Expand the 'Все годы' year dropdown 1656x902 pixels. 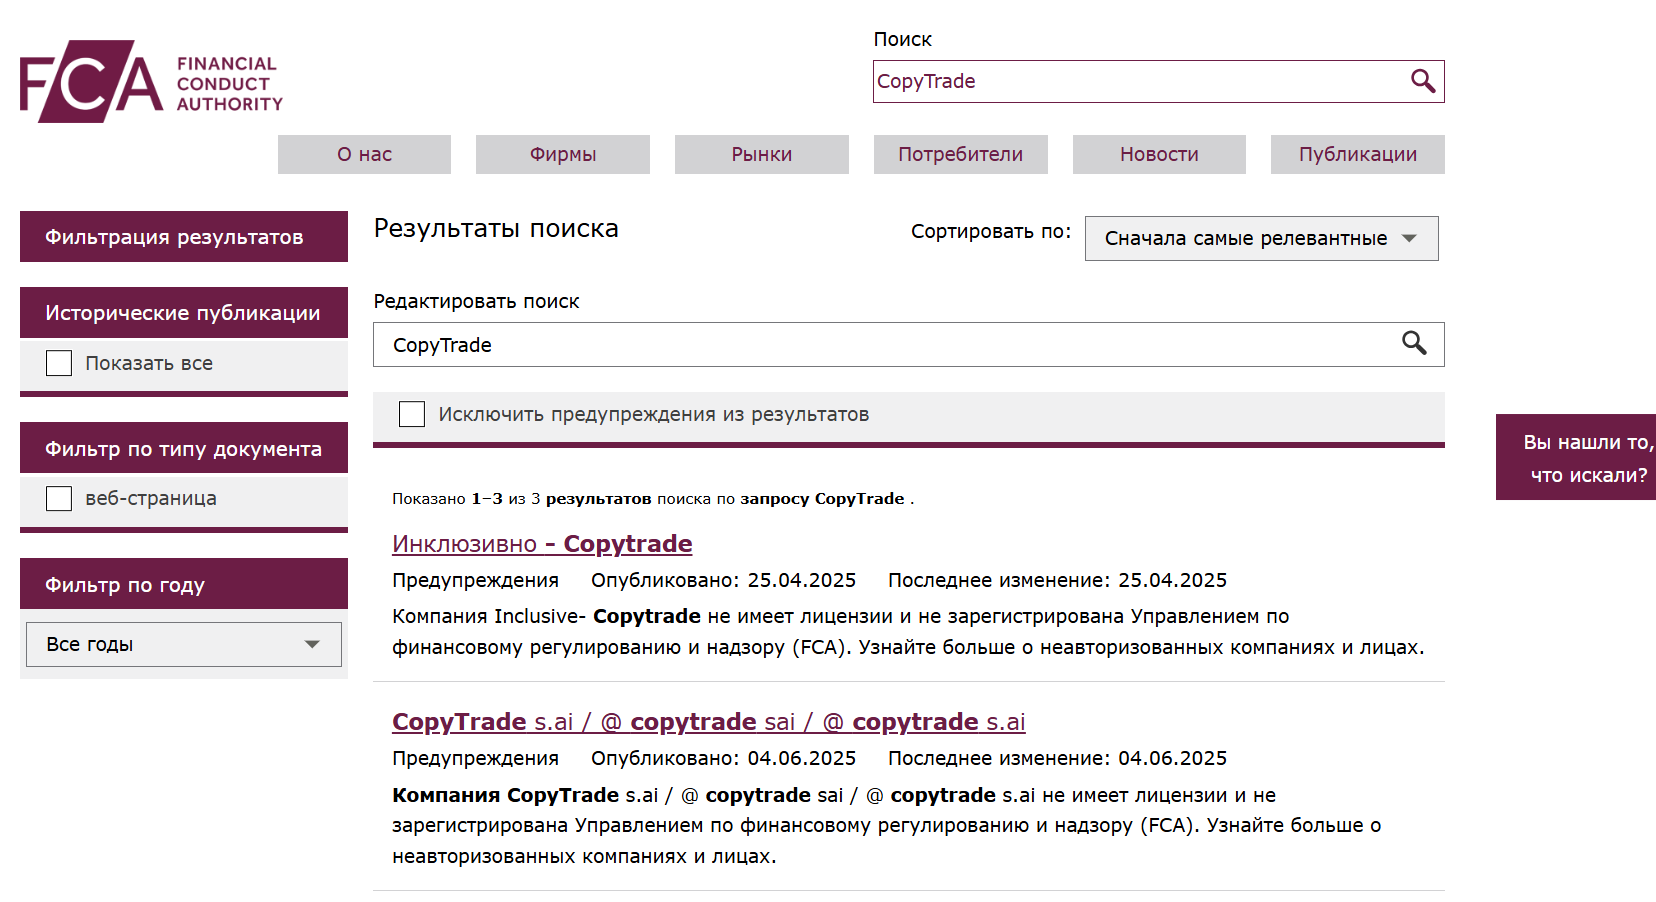pos(183,644)
